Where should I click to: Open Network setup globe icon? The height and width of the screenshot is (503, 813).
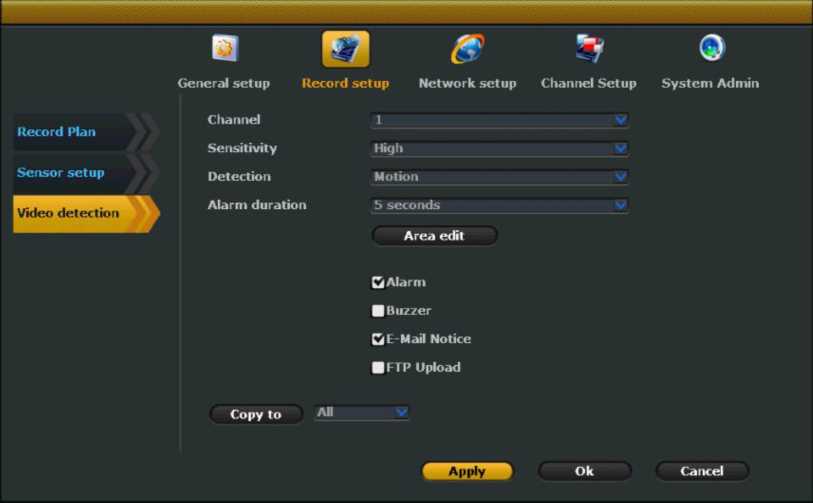pos(467,49)
